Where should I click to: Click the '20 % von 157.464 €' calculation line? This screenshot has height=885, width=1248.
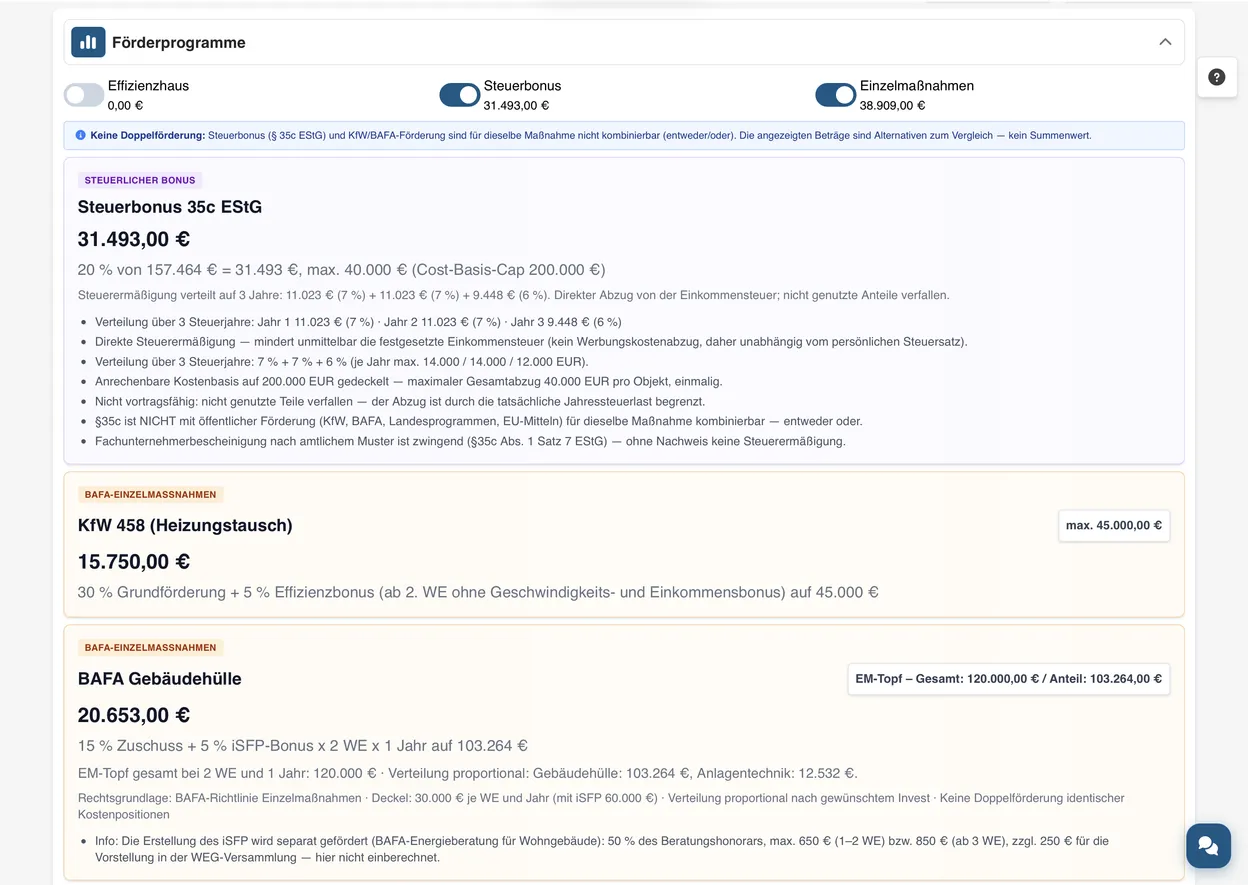point(341,269)
